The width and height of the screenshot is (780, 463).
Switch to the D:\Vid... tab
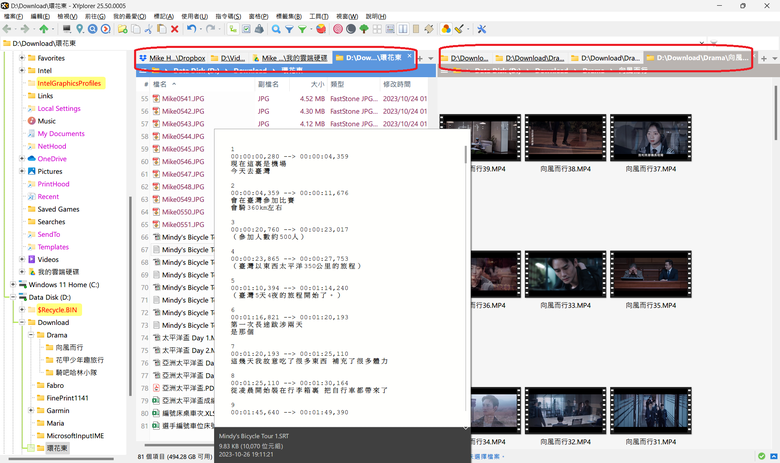[x=228, y=58]
